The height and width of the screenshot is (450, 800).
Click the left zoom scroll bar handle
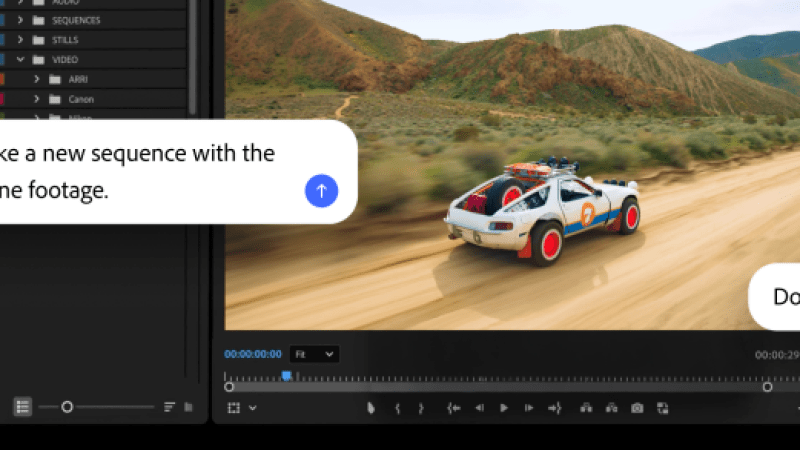229,387
